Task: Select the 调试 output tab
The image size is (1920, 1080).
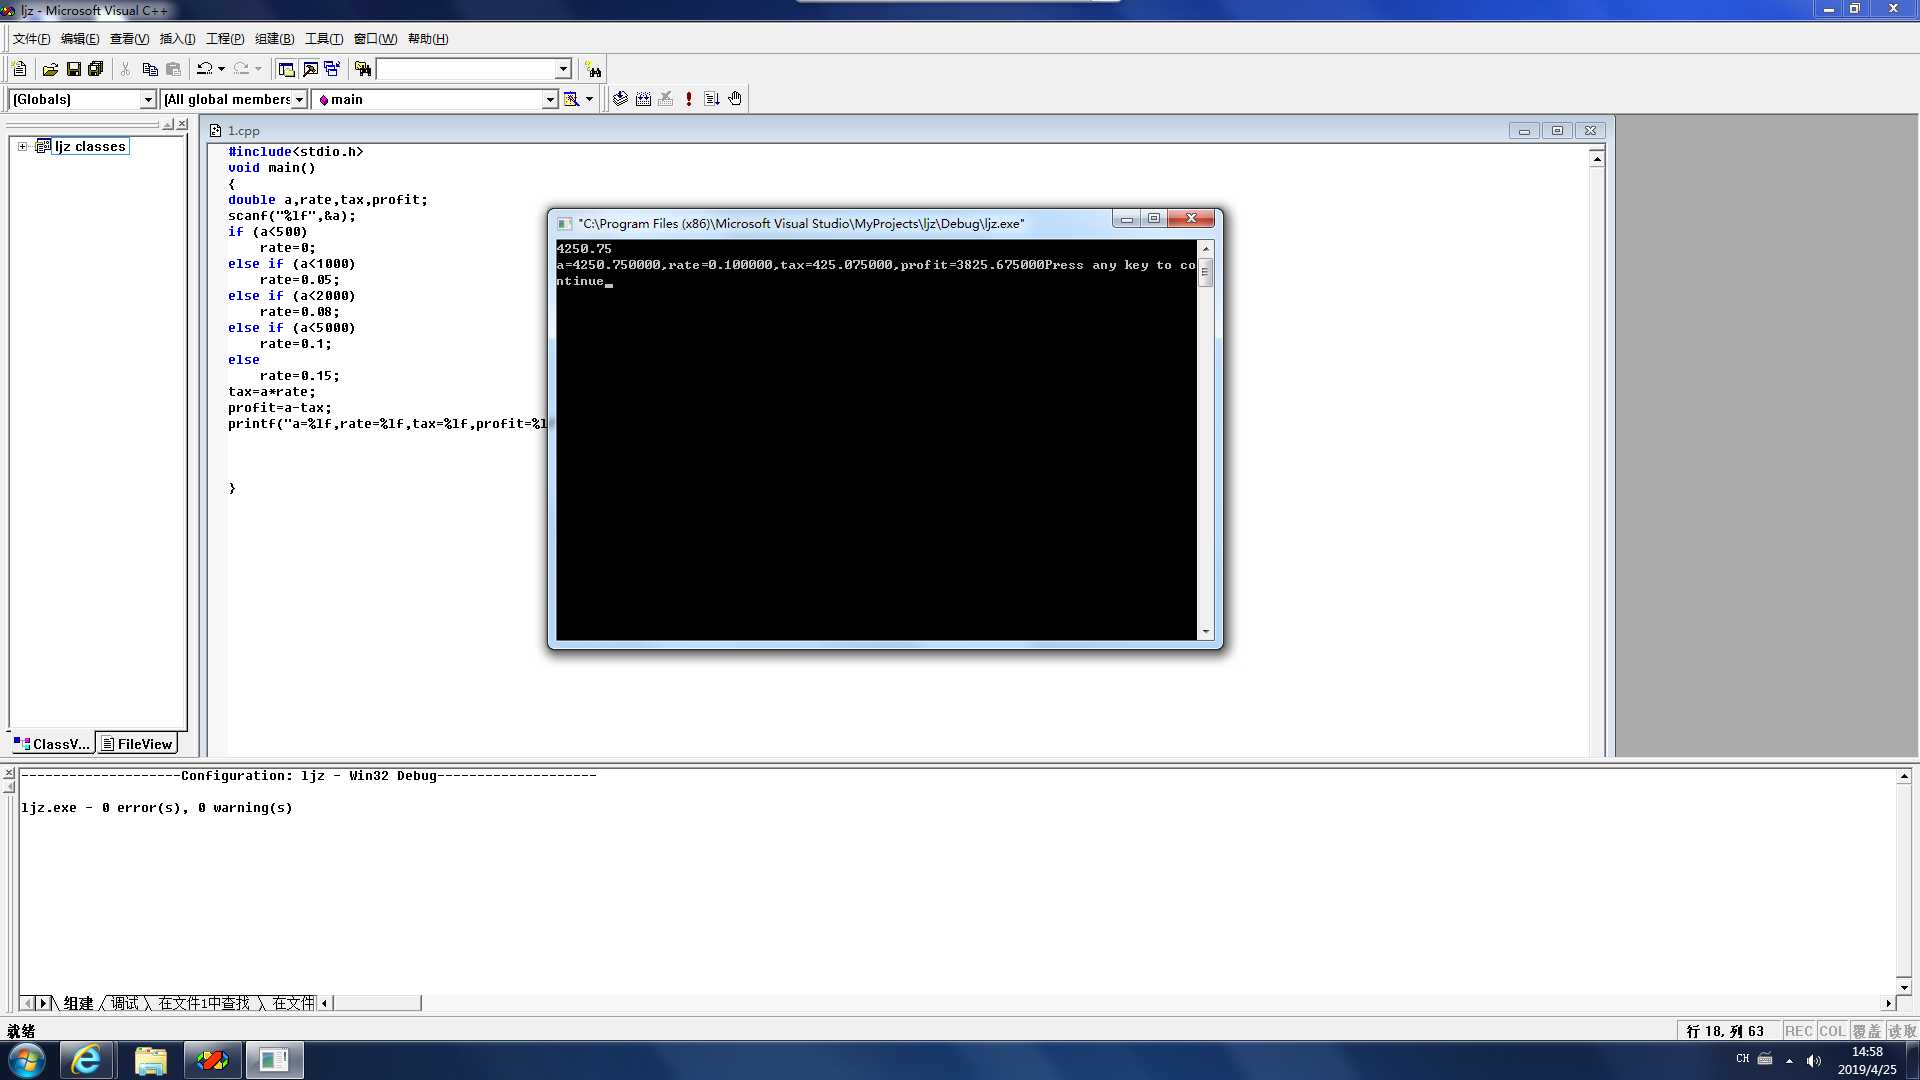Action: click(x=125, y=1003)
